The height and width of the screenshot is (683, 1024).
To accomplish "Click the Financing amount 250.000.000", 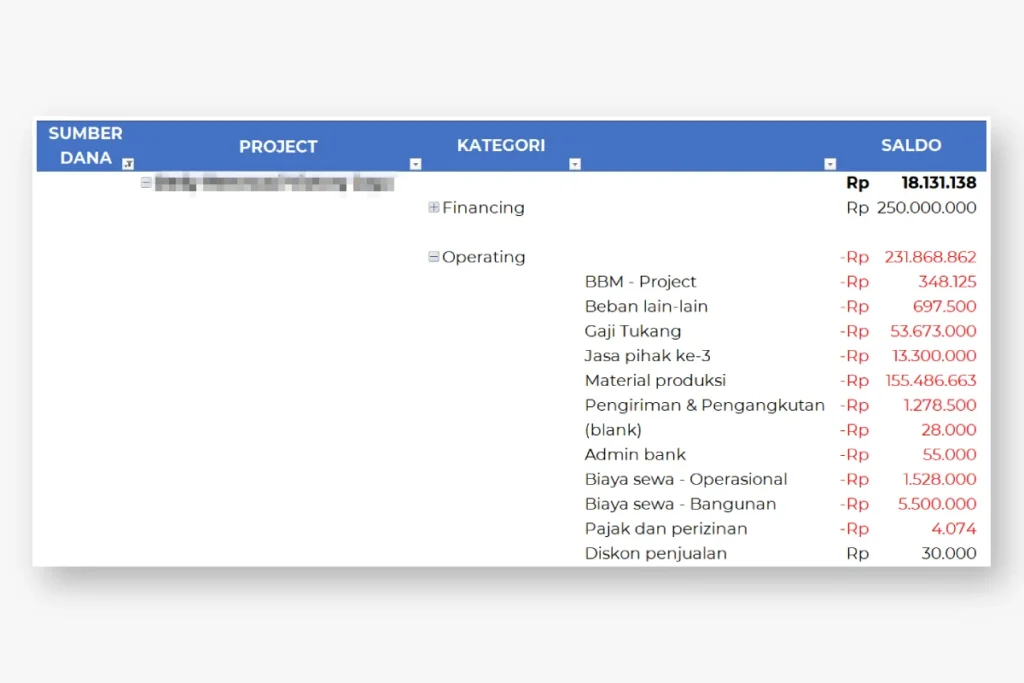I will click(926, 208).
